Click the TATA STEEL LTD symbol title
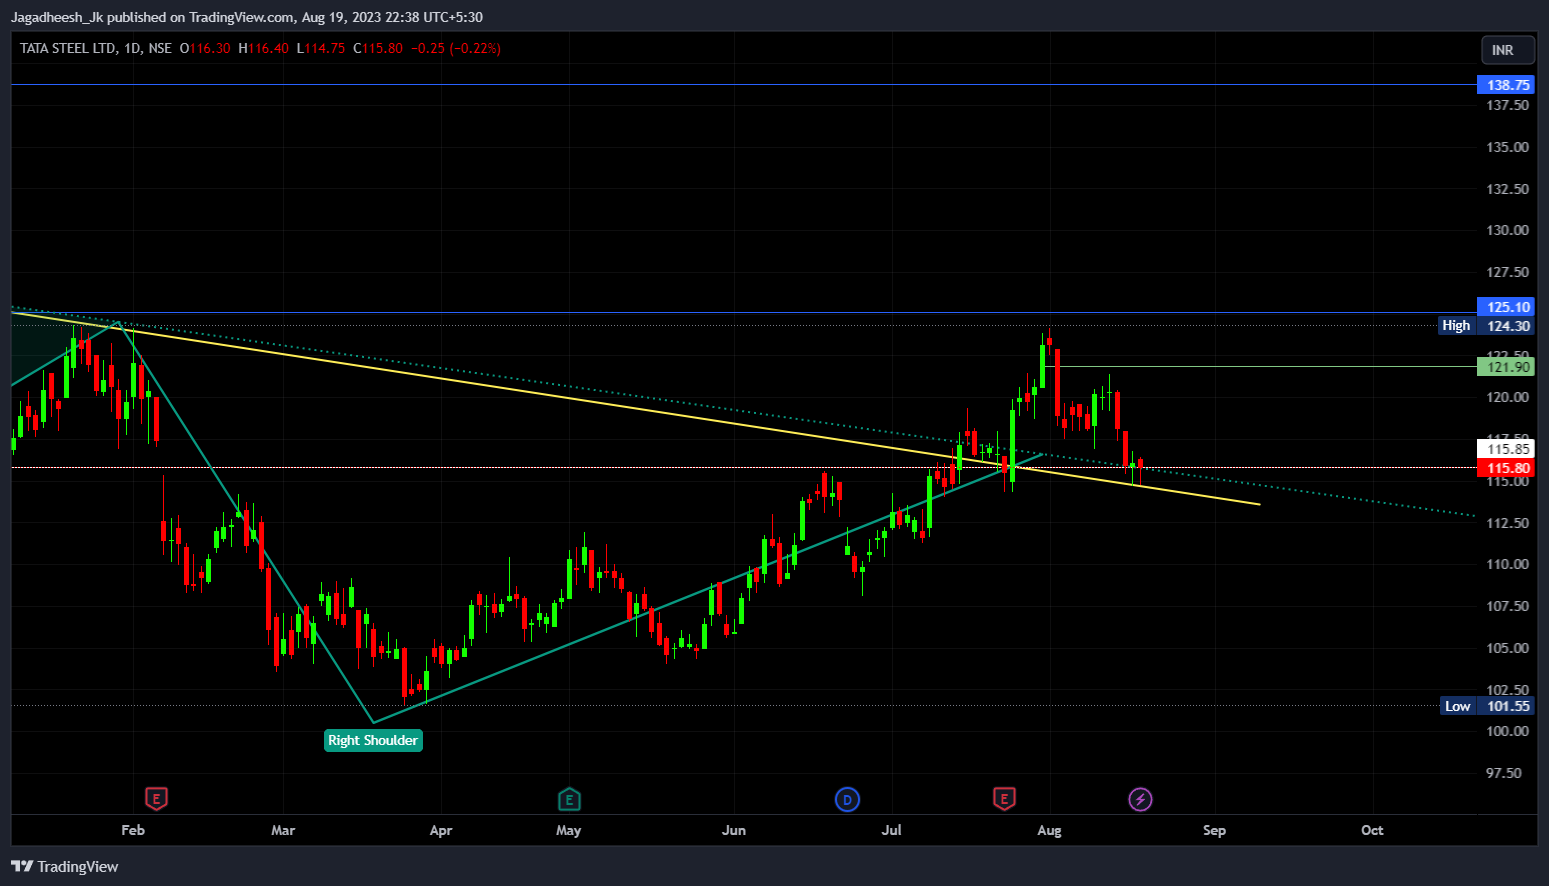This screenshot has width=1549, height=886. click(x=67, y=48)
